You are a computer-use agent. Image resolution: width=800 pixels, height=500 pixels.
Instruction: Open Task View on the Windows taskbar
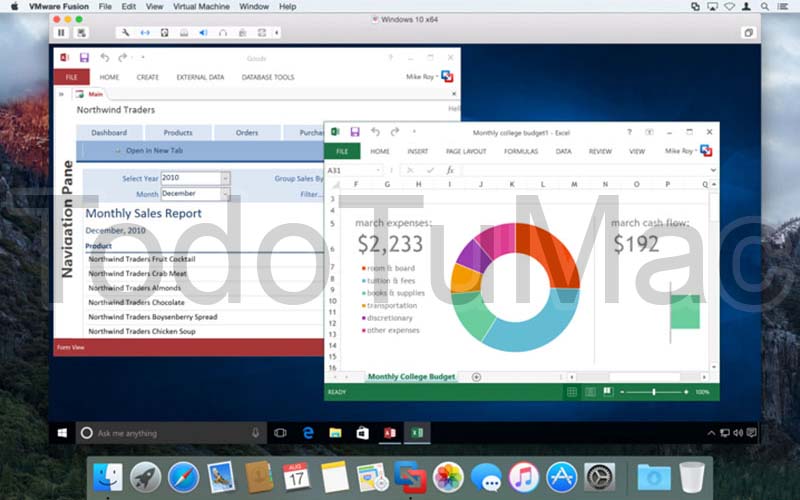(x=280, y=433)
